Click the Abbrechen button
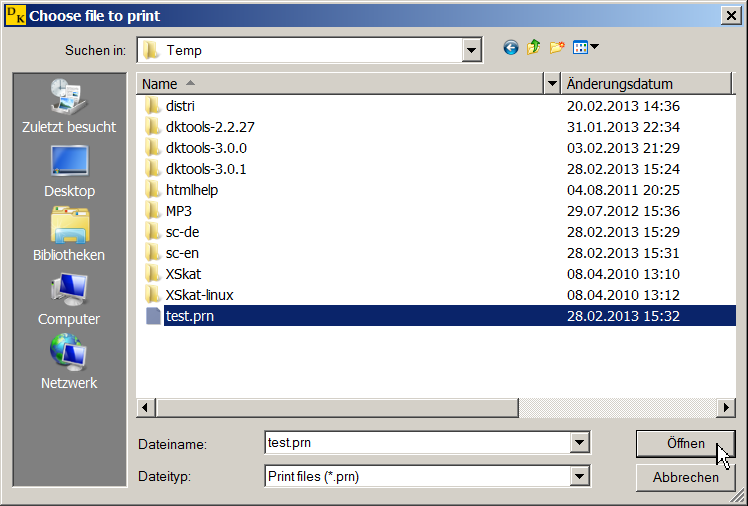748x506 pixels. coord(685,477)
